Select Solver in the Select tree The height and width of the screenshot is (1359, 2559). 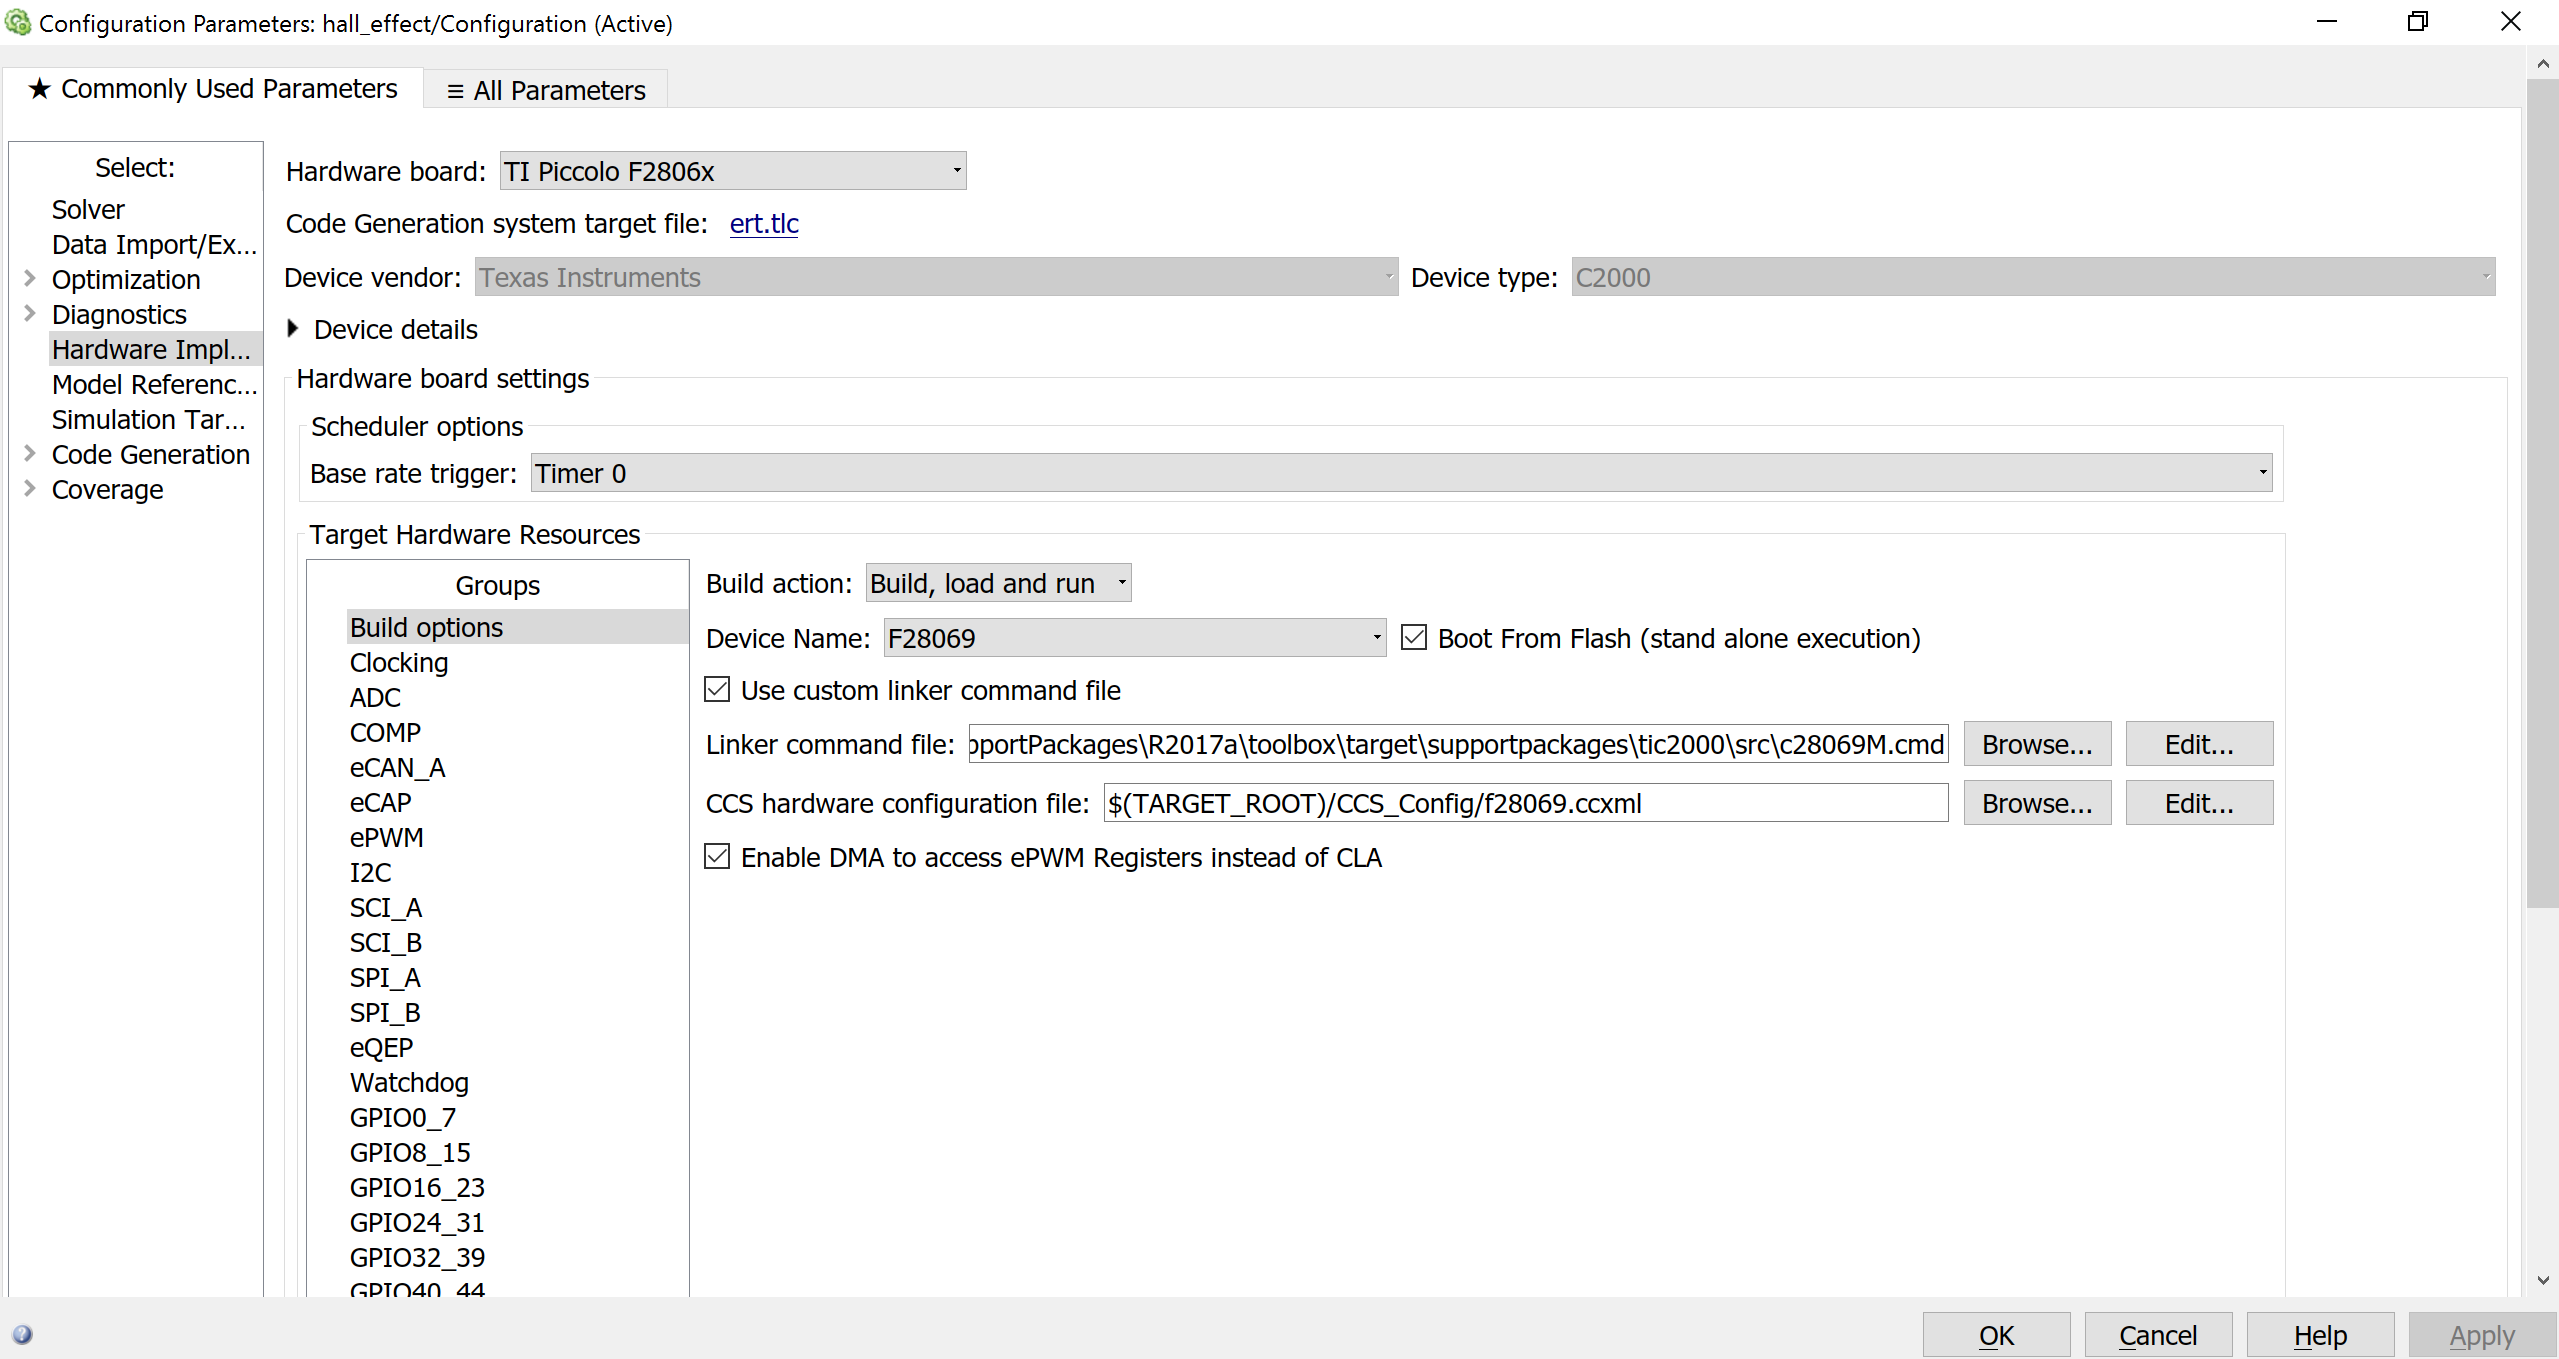point(88,209)
